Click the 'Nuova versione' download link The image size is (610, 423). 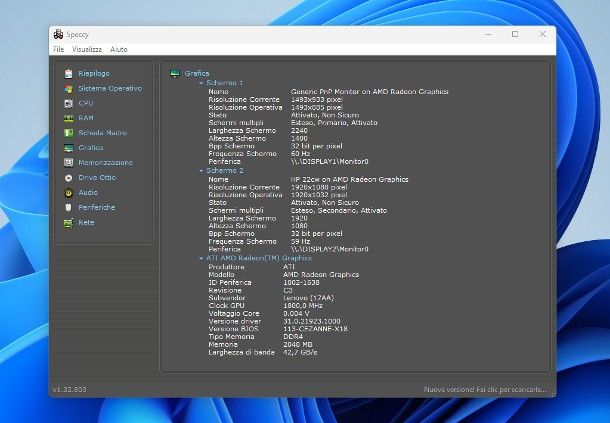(484, 388)
